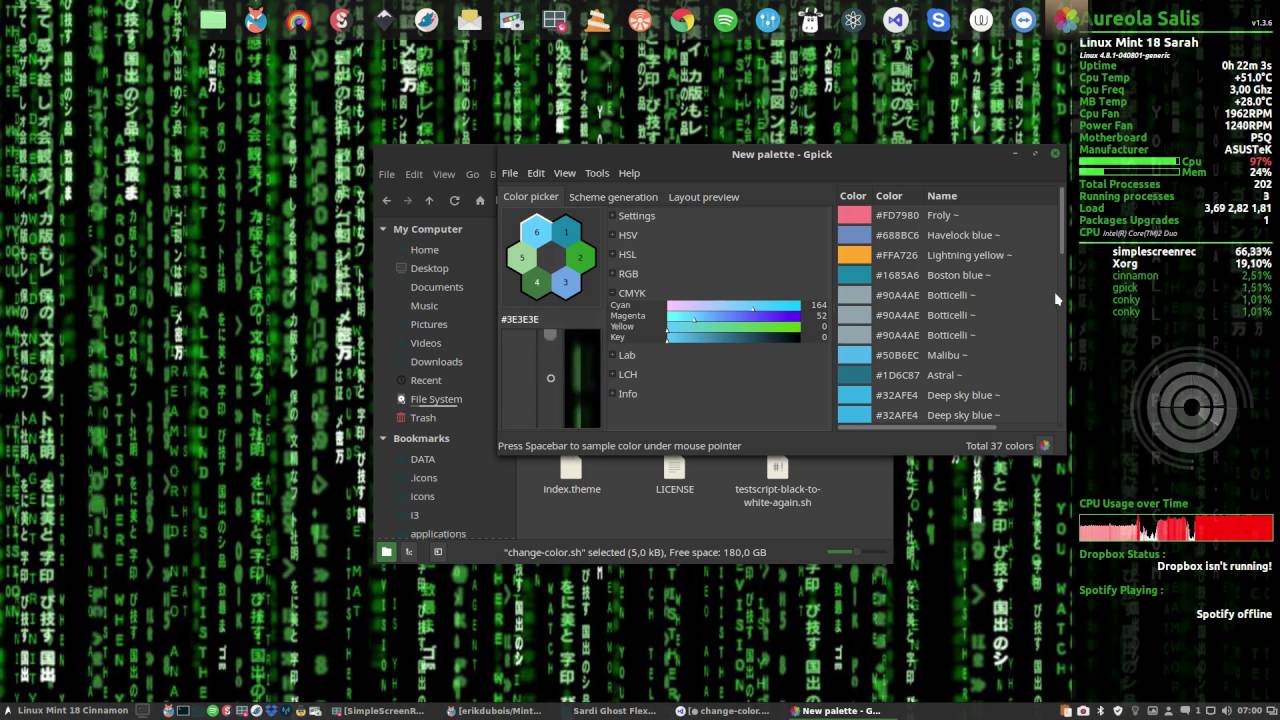The image size is (1280, 720).
Task: Select the index.theme file
Action: 571,475
